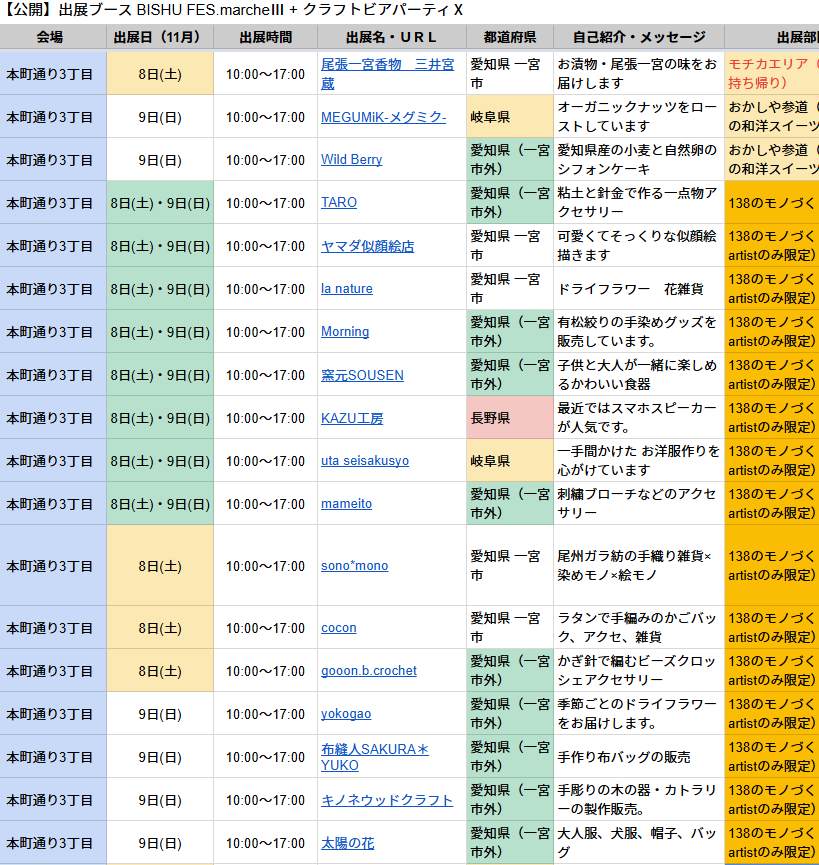Click the yokogao link
Viewport: 819px width, 865px height.
[346, 714]
